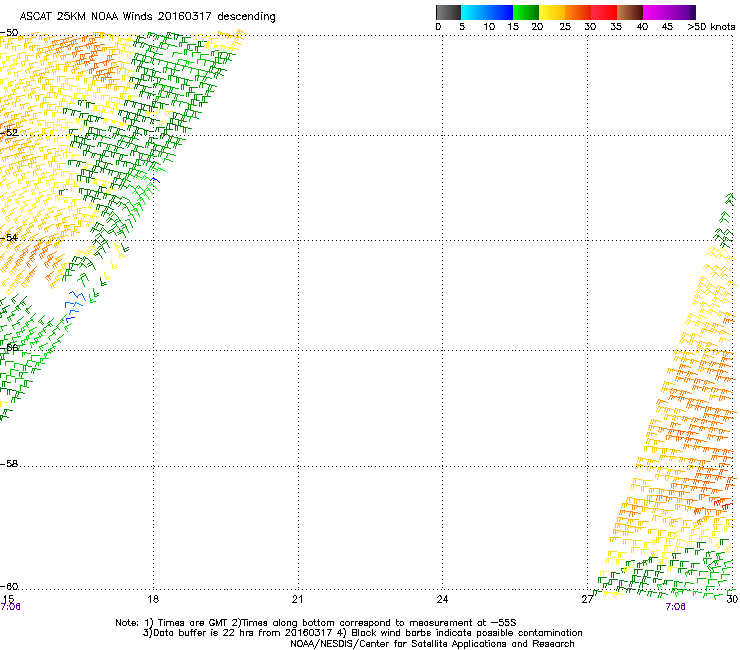The width and height of the screenshot is (740, 650).
Task: Click the '>50 knots' legend label
Action: pyautogui.click(x=711, y=27)
